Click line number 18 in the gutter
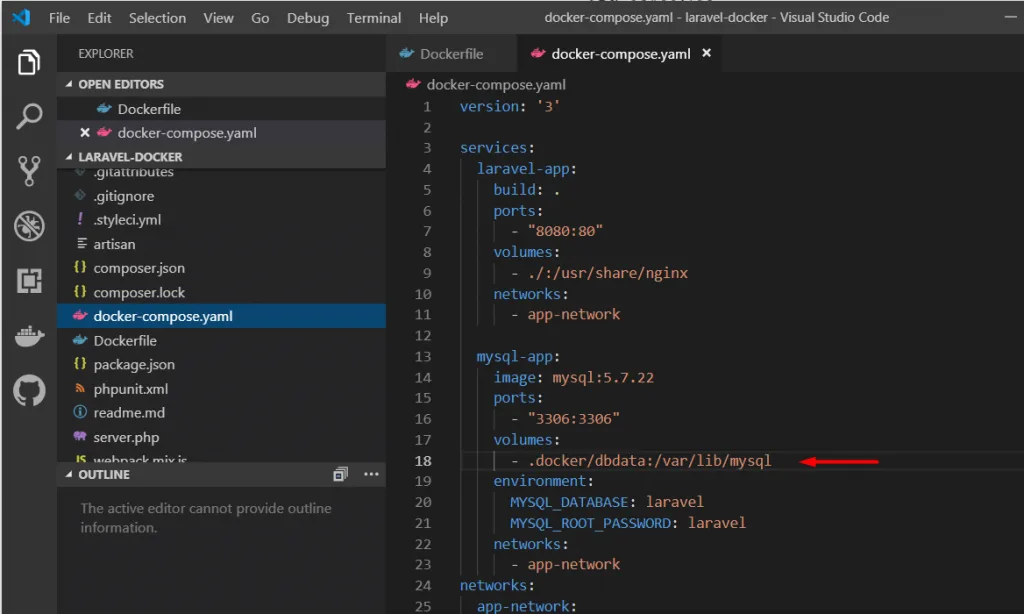 click(423, 460)
